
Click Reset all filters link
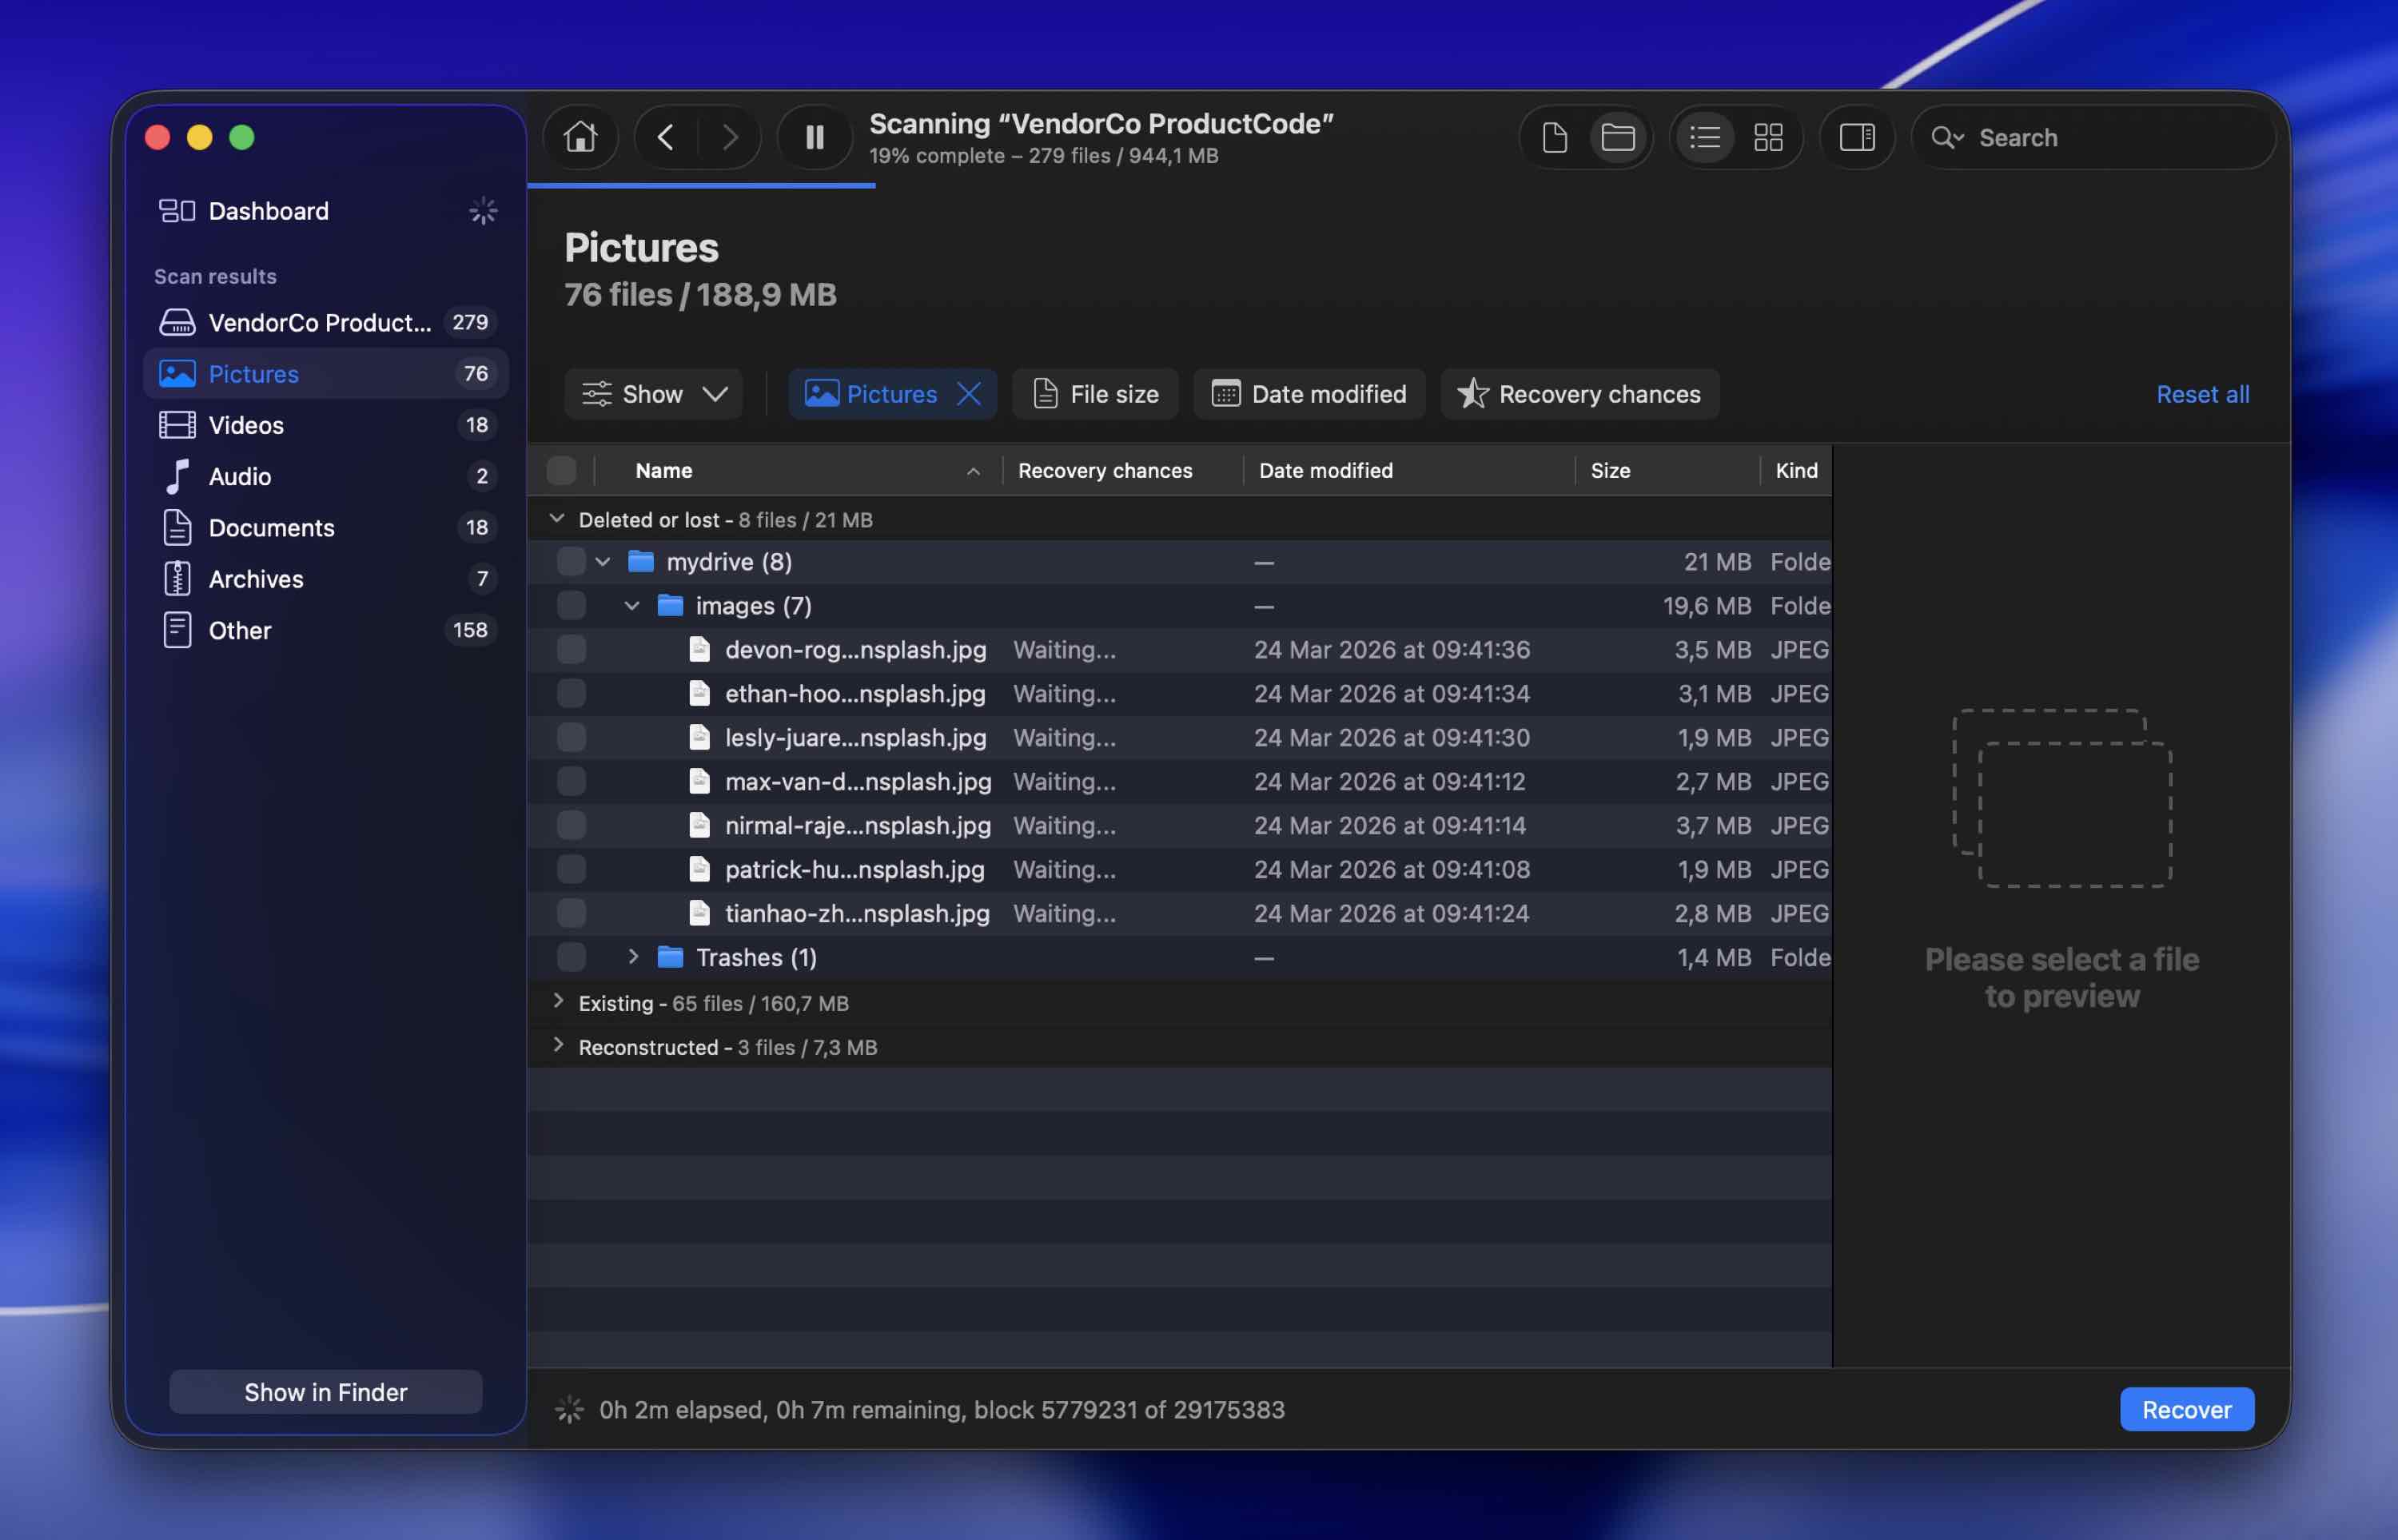coord(2202,394)
